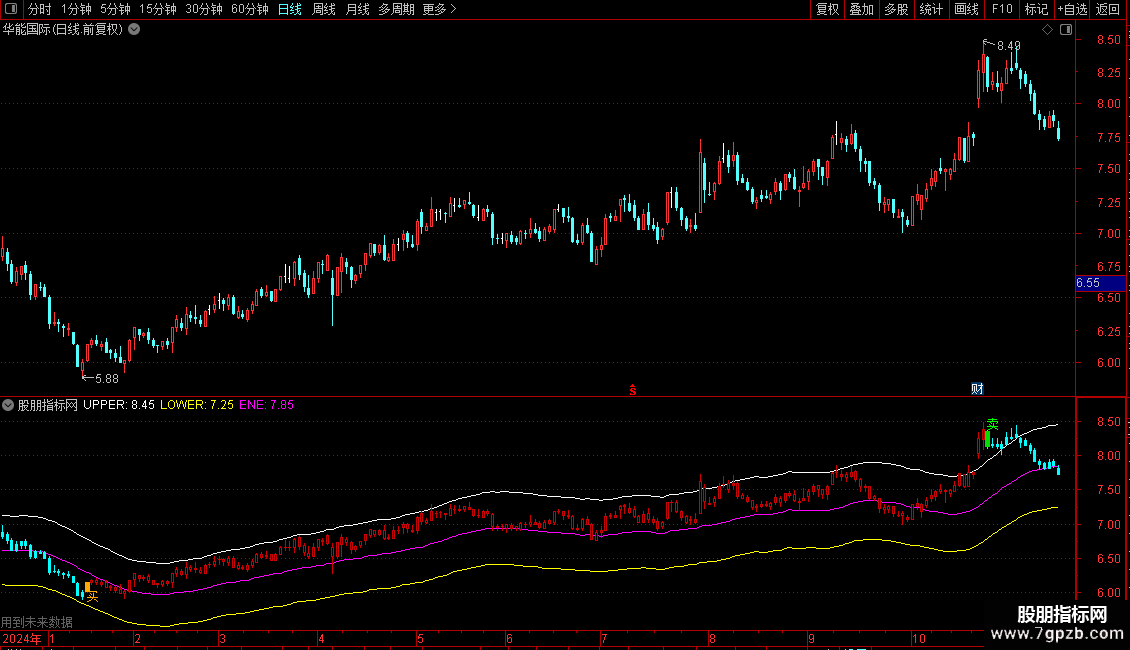Click the blue 财 finance marker
1130x650 pixels.
tap(978, 388)
